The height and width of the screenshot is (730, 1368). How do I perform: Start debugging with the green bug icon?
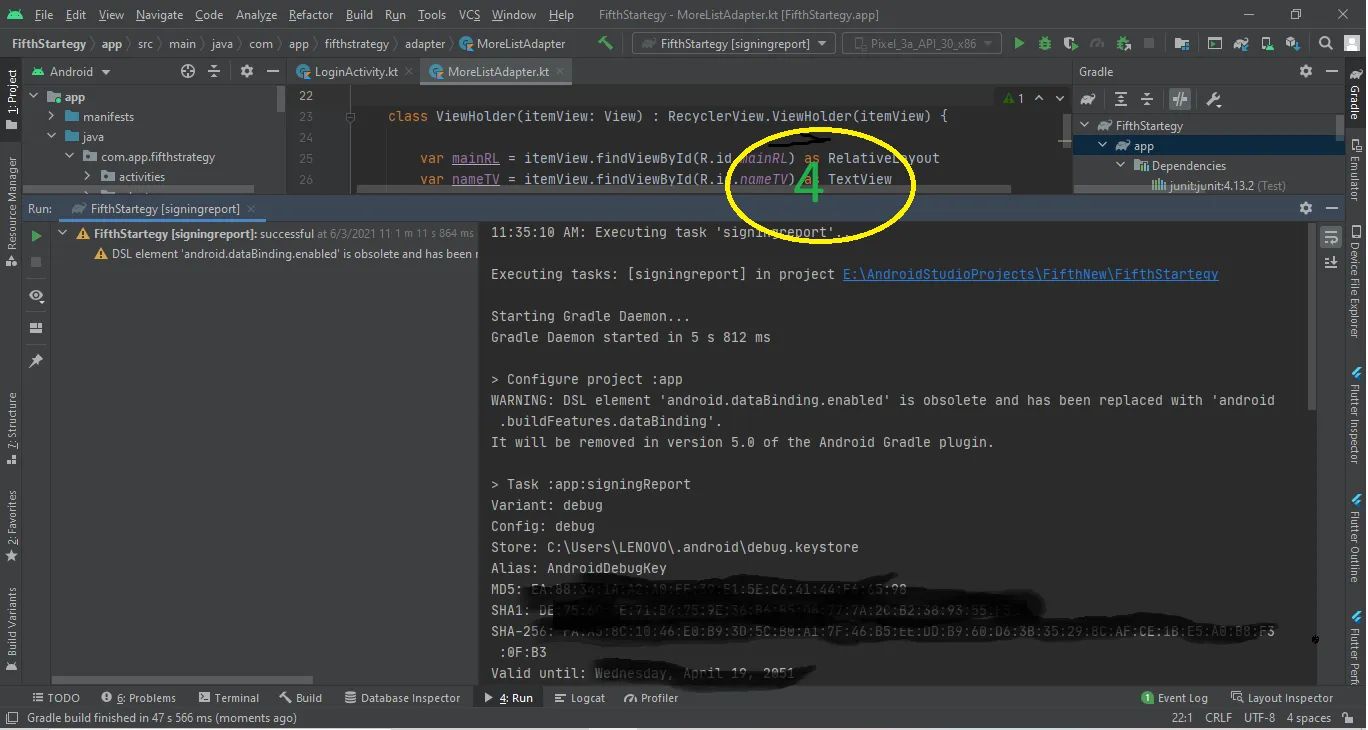[x=1045, y=43]
